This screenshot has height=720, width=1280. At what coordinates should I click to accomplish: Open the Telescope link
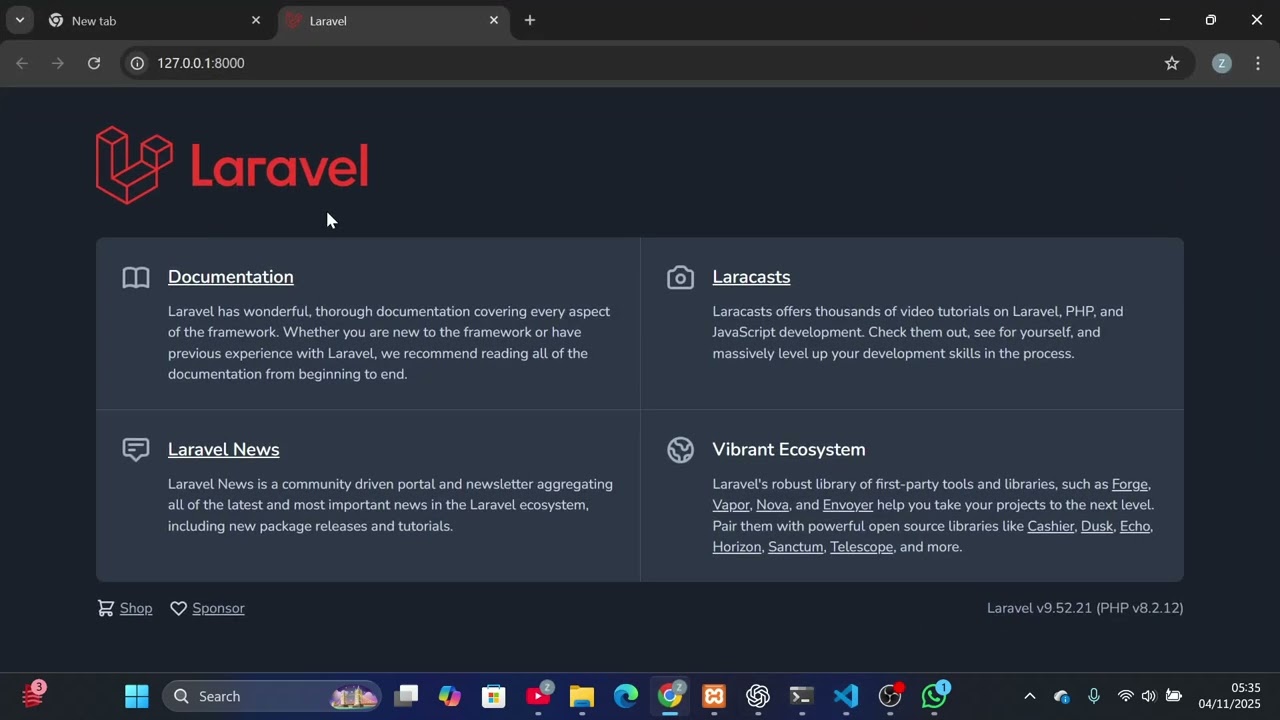(x=861, y=547)
